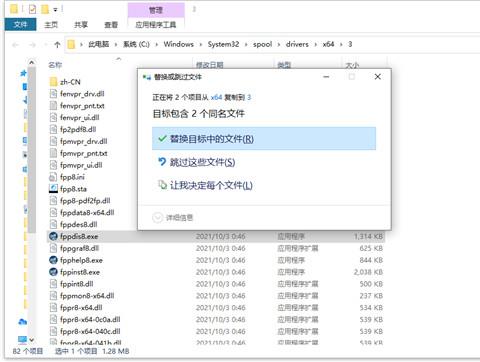Select fppgraf8.dll file icon

(x=53, y=248)
